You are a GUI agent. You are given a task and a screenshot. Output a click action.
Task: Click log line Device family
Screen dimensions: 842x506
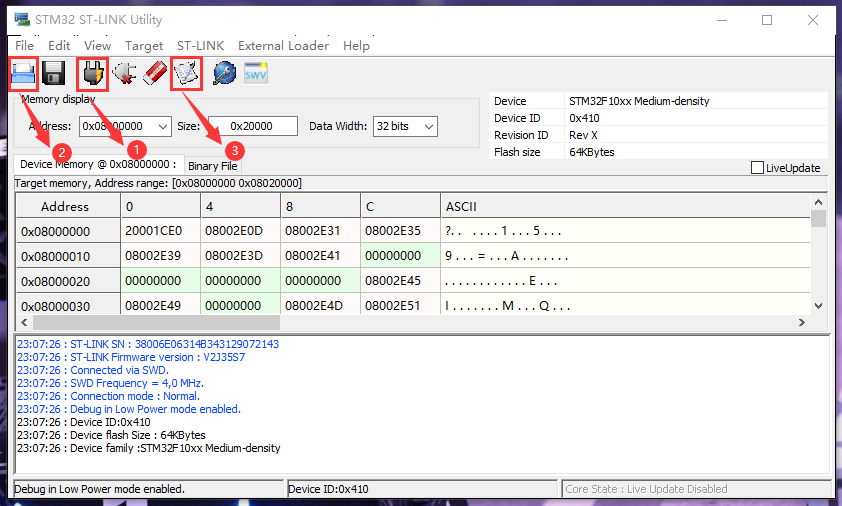[149, 448]
